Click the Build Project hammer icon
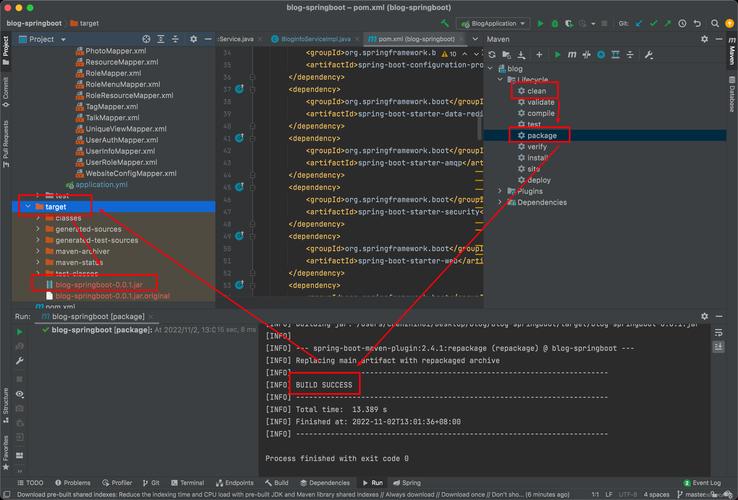 pyautogui.click(x=445, y=23)
